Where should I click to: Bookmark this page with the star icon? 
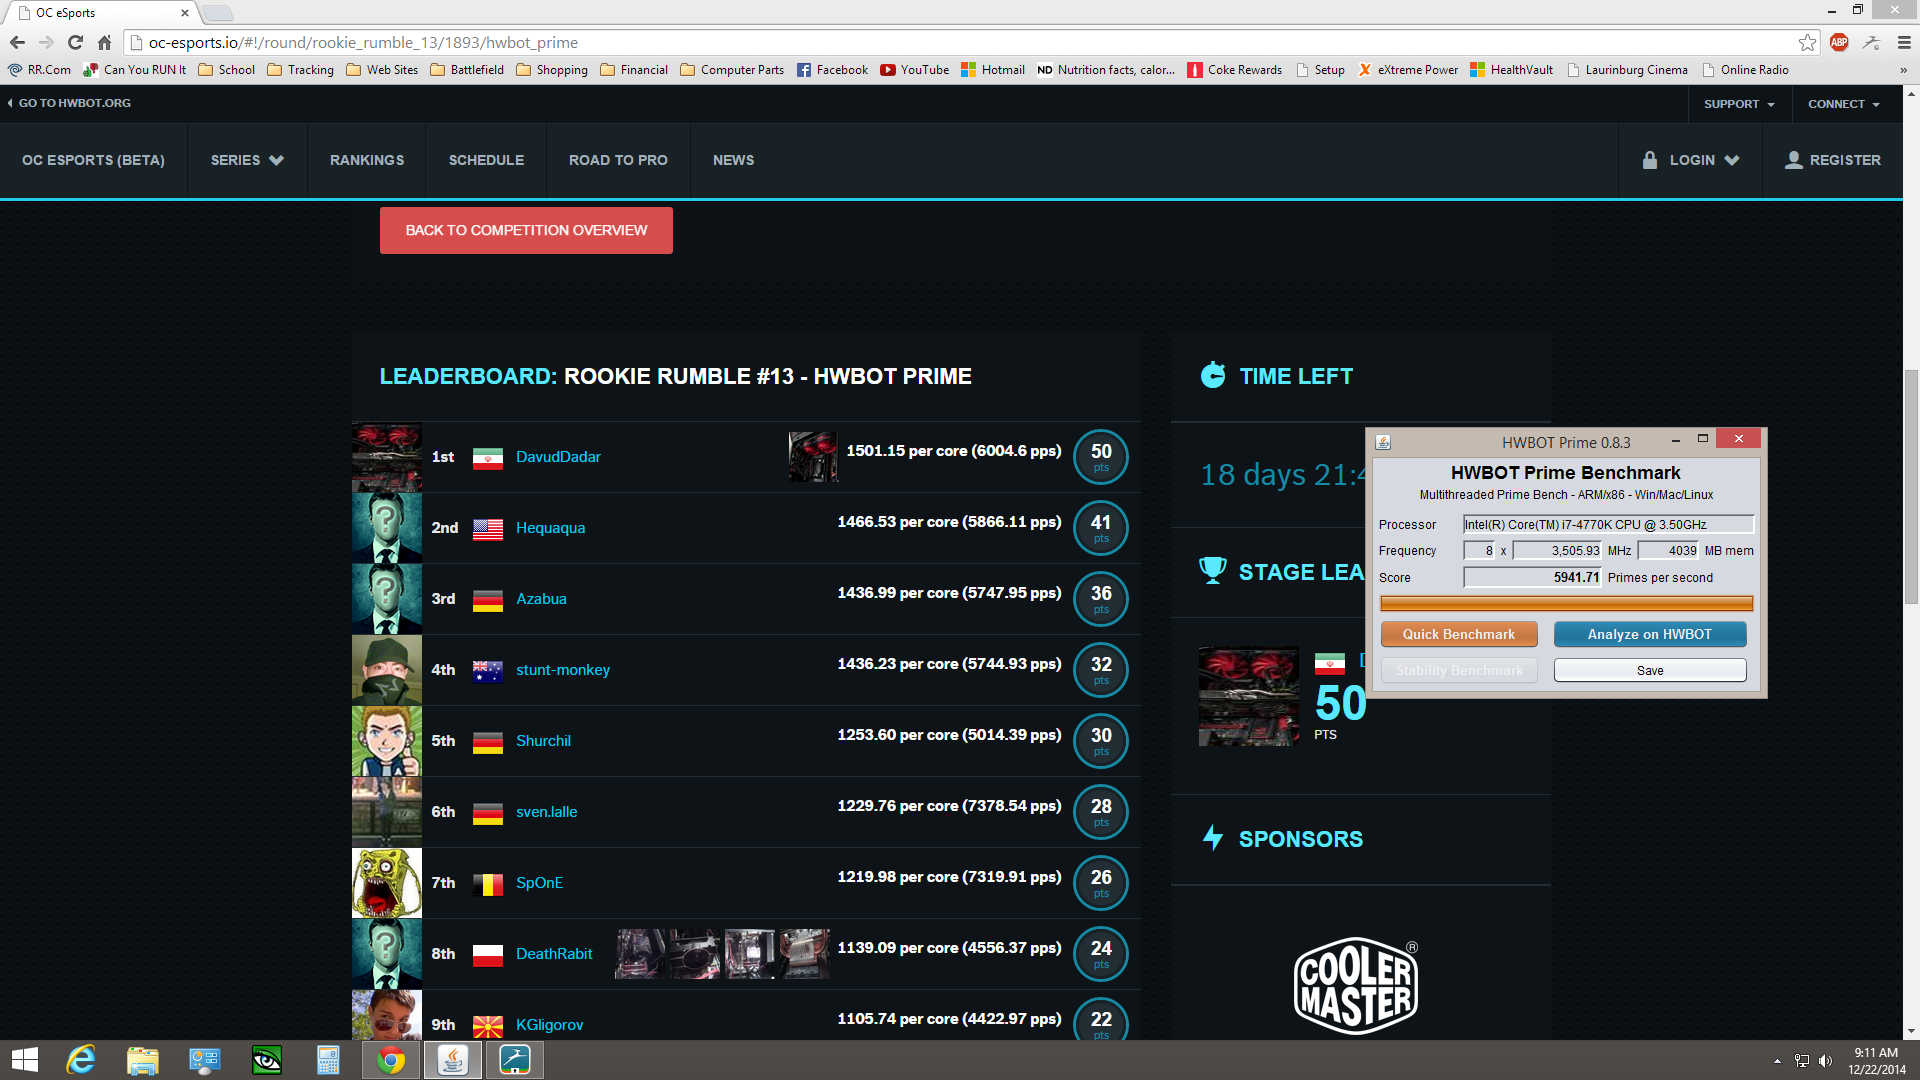(x=1807, y=42)
